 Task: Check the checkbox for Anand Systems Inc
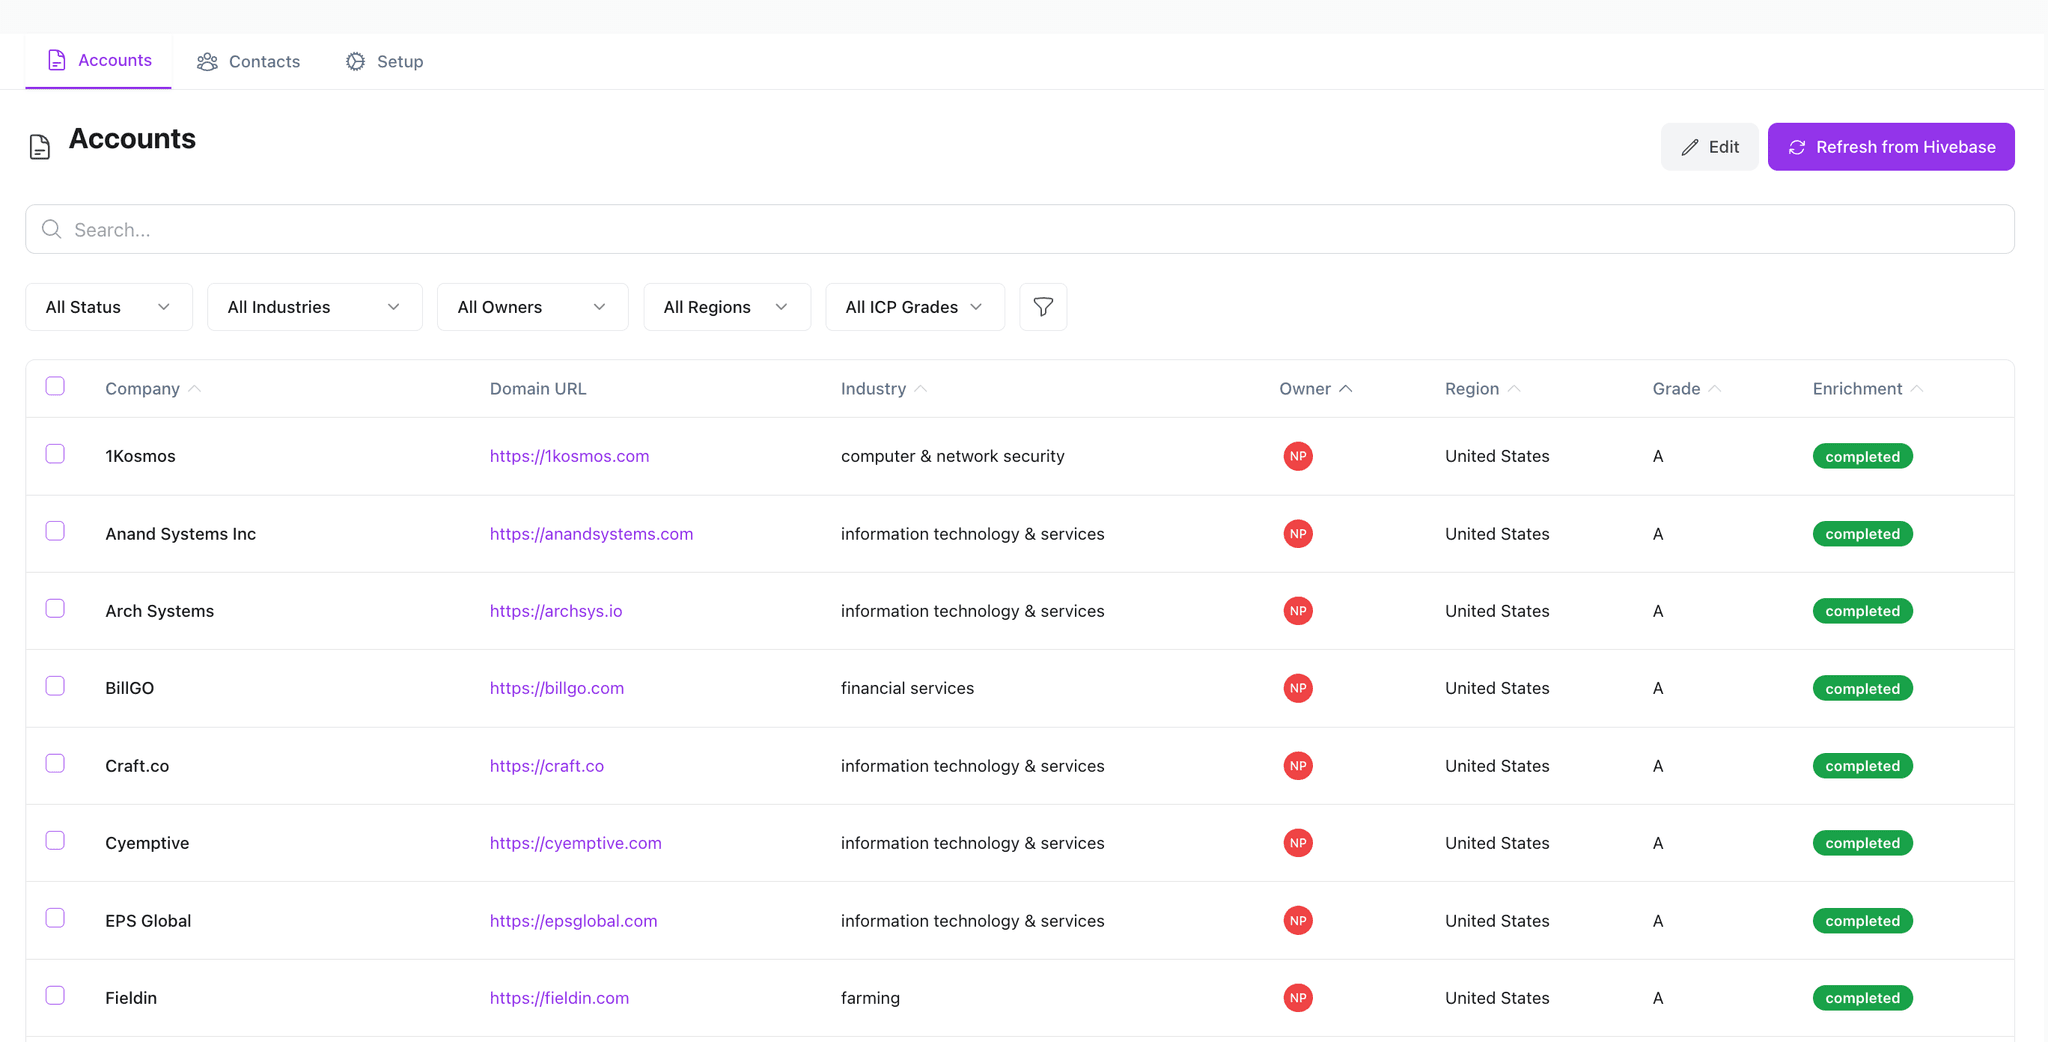pyautogui.click(x=55, y=531)
